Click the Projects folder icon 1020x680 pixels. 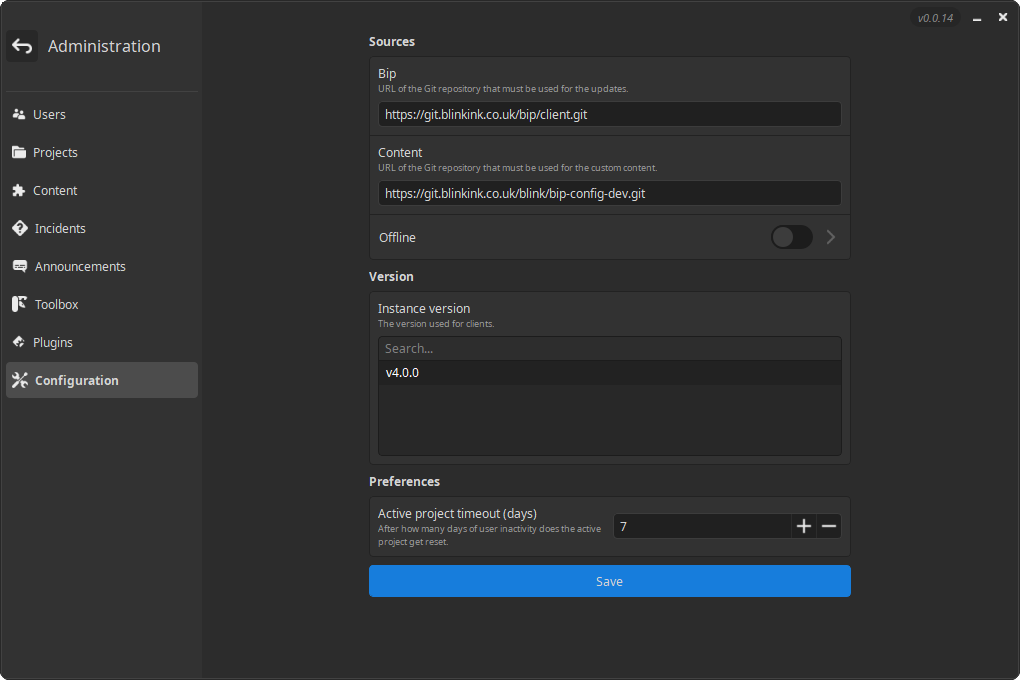(19, 153)
